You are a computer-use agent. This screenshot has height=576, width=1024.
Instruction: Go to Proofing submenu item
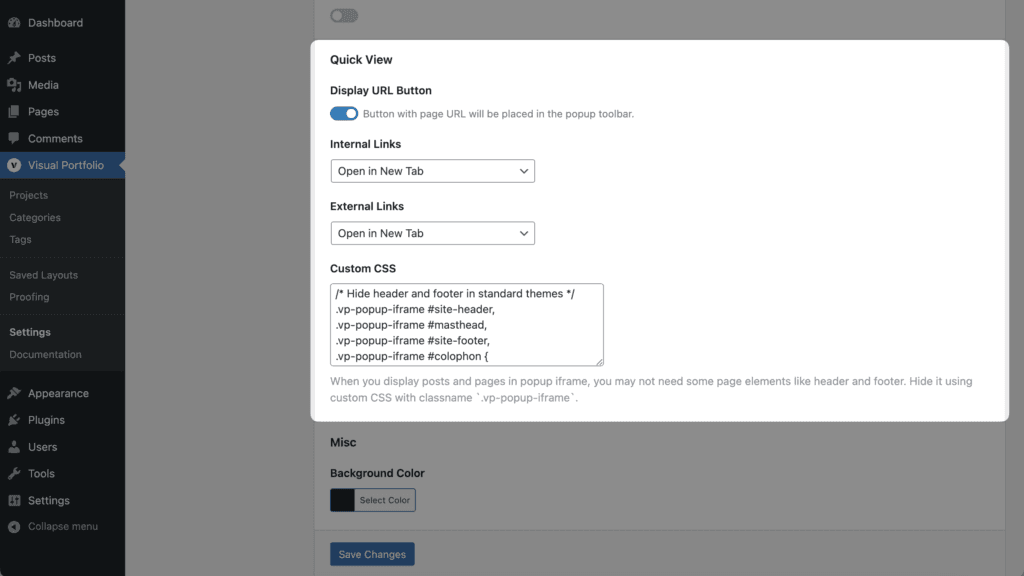click(29, 296)
